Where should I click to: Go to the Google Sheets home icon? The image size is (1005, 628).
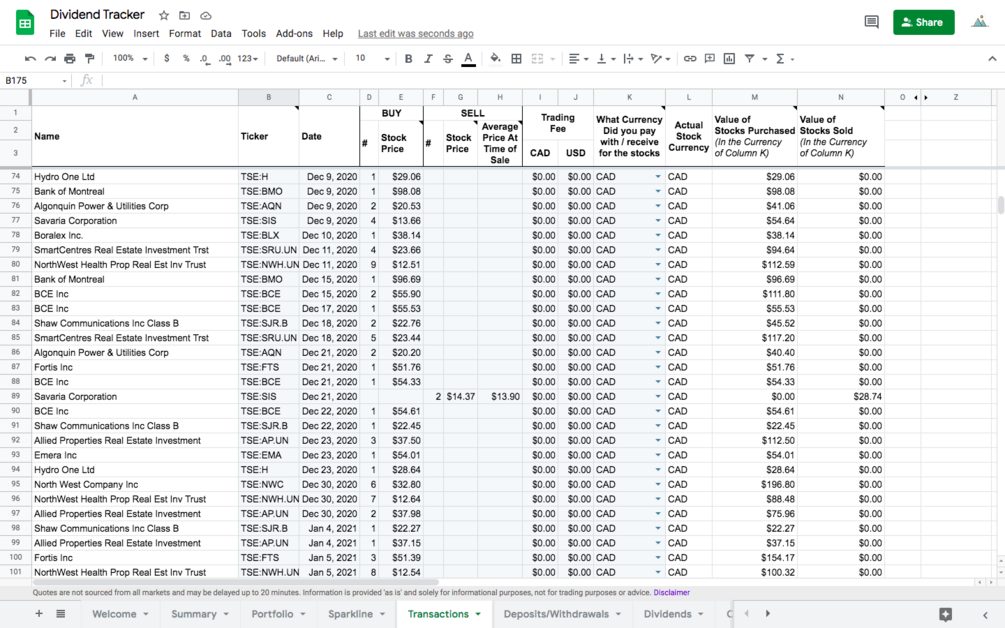tap(25, 23)
